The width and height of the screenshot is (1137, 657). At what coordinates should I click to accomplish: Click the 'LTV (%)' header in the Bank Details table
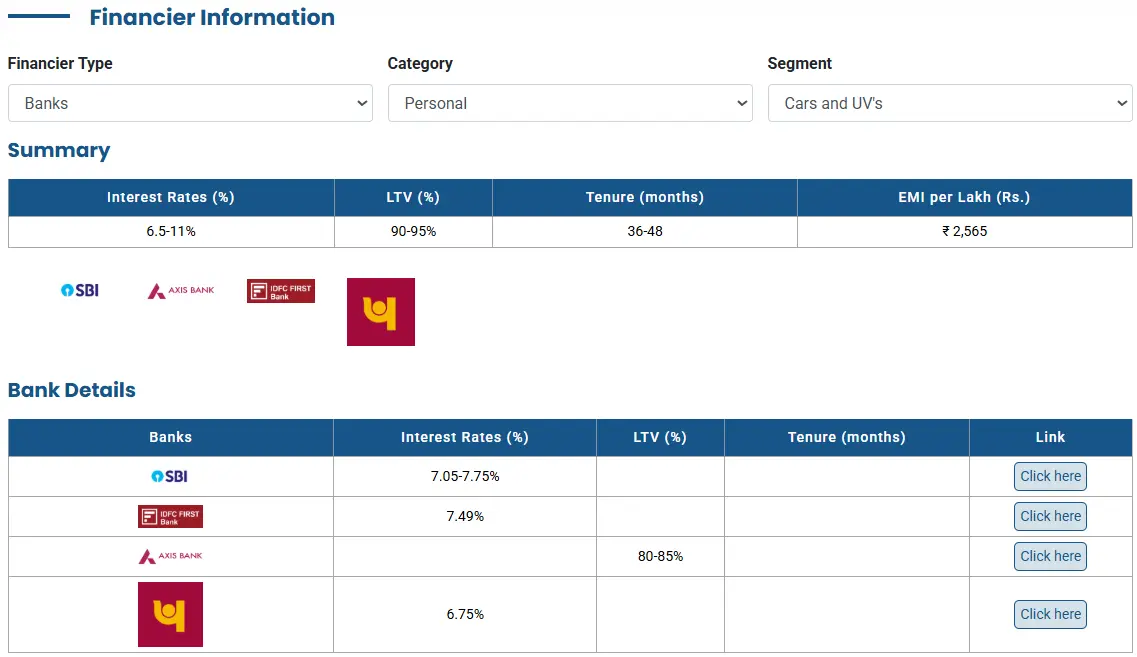click(660, 437)
